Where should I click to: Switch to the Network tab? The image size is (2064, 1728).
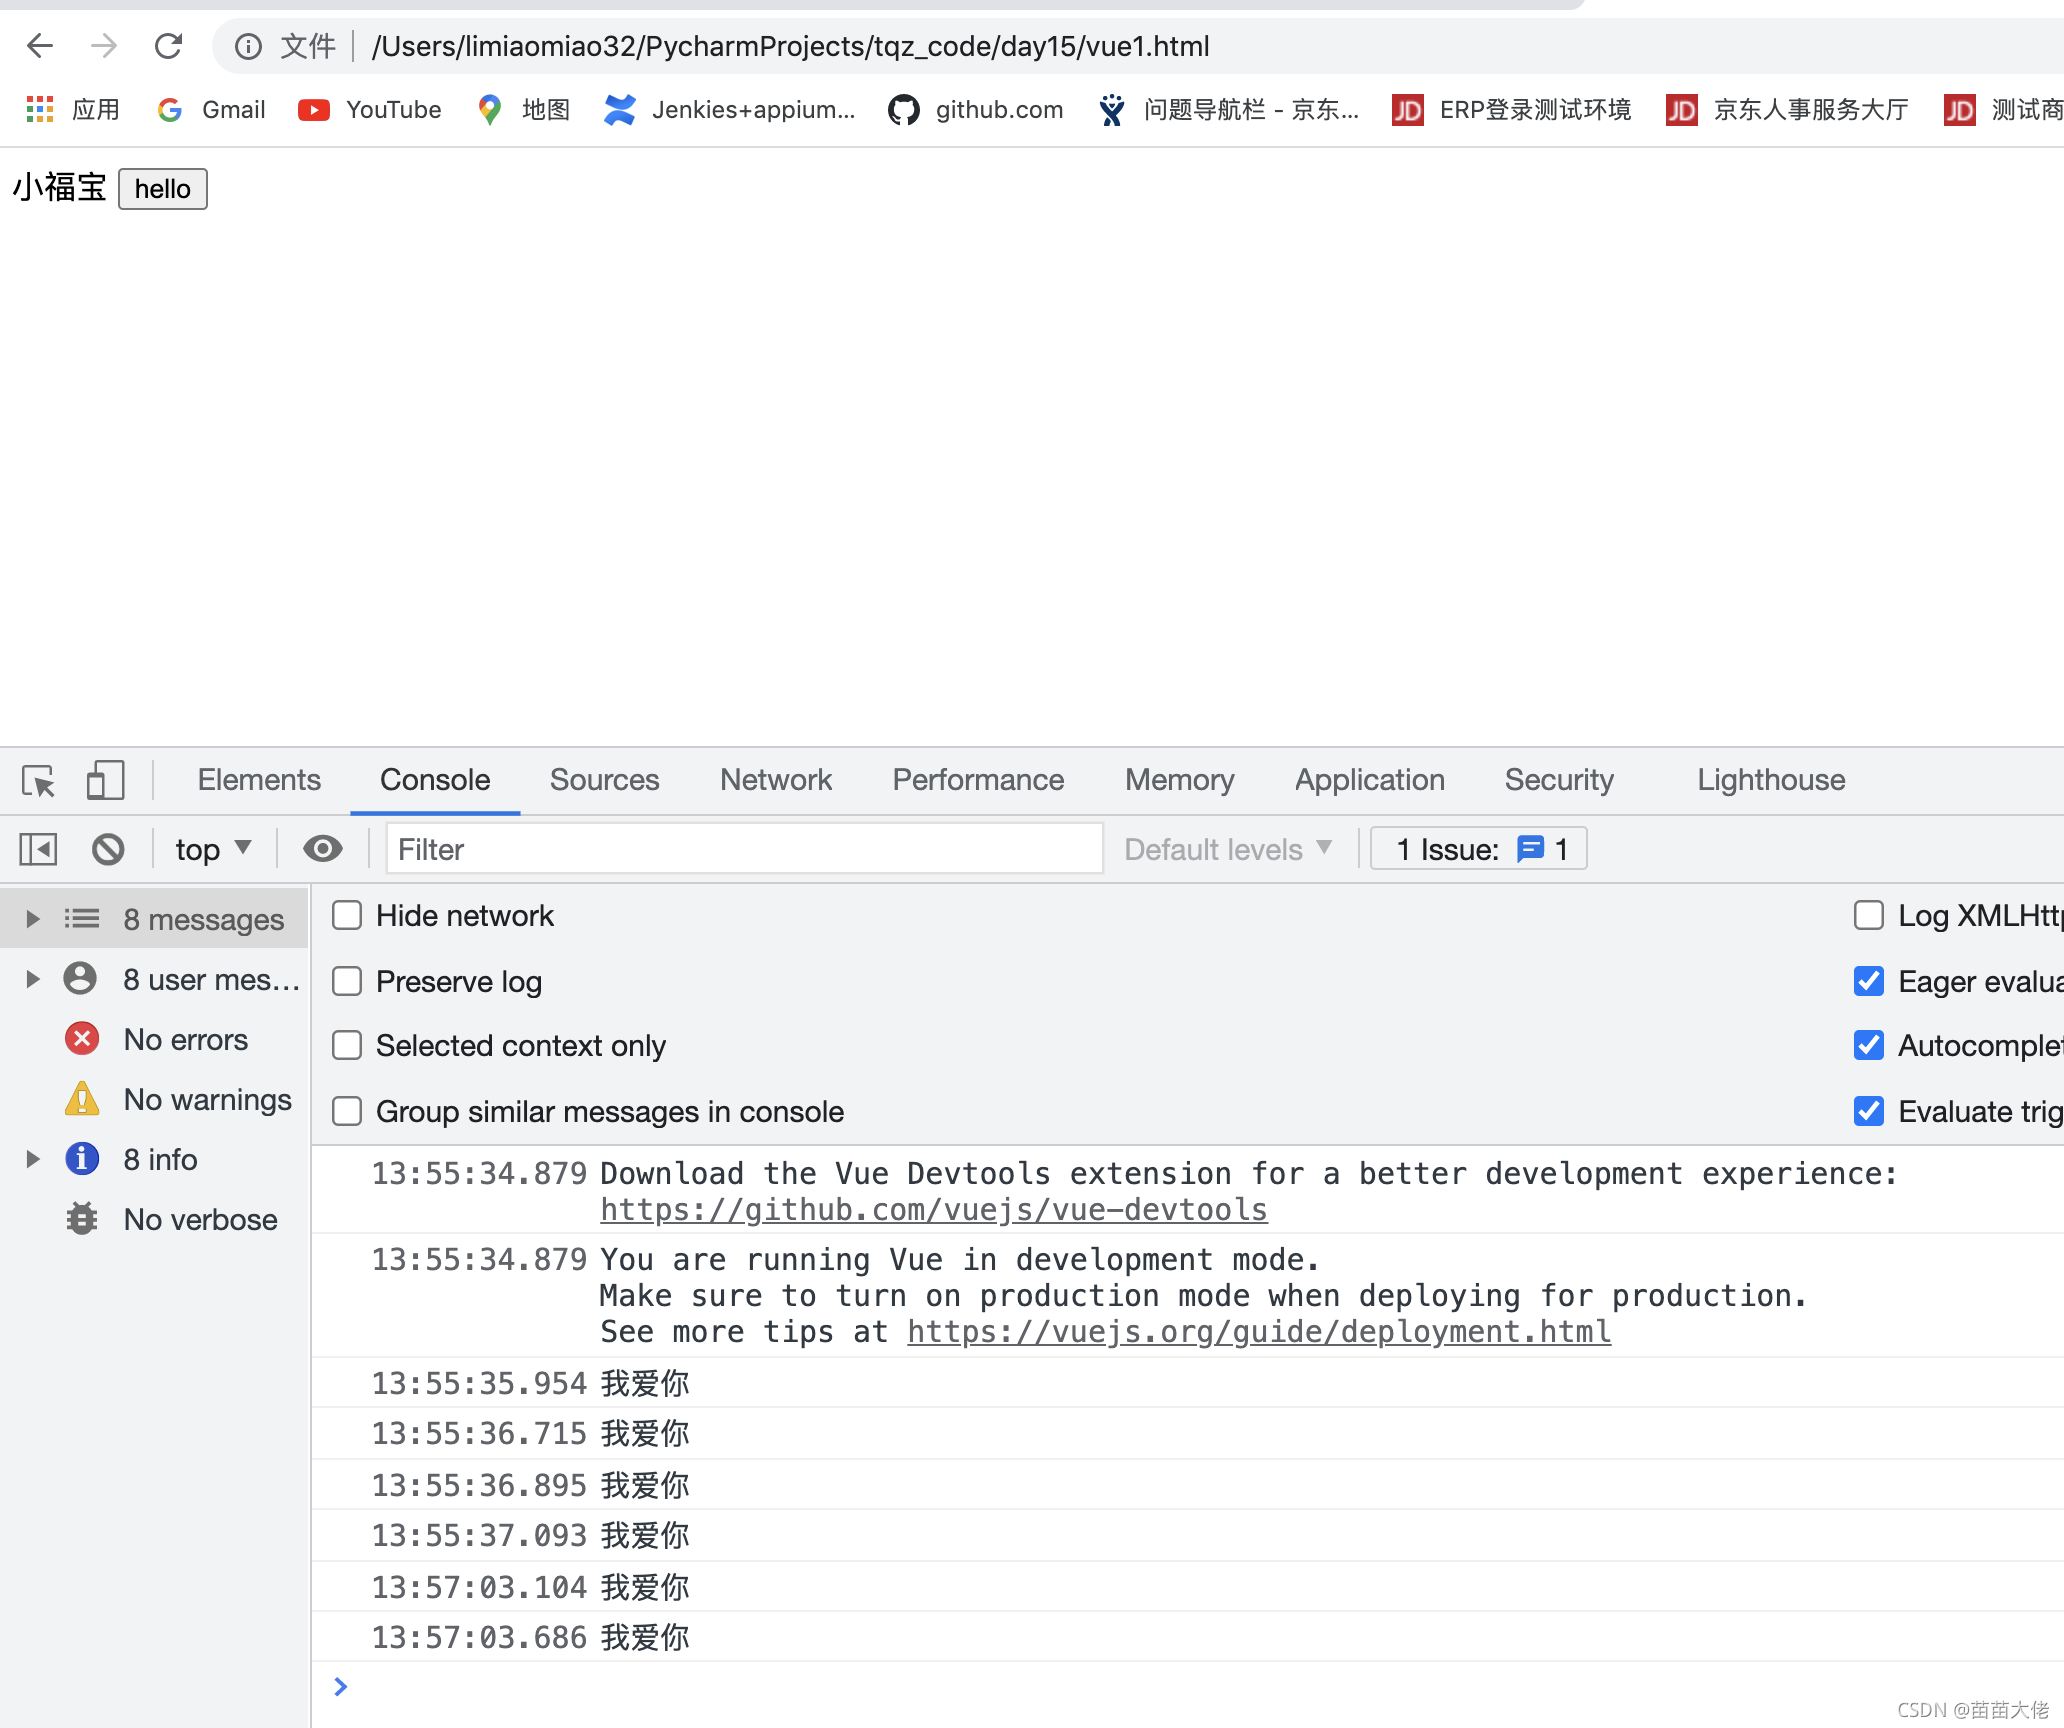(x=776, y=780)
